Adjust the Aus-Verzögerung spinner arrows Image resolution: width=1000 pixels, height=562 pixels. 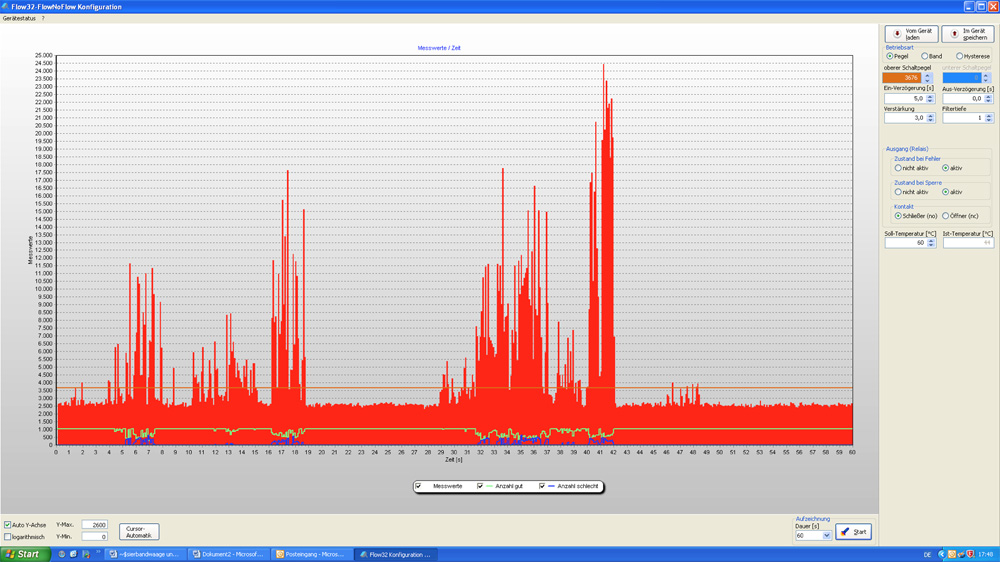989,99
